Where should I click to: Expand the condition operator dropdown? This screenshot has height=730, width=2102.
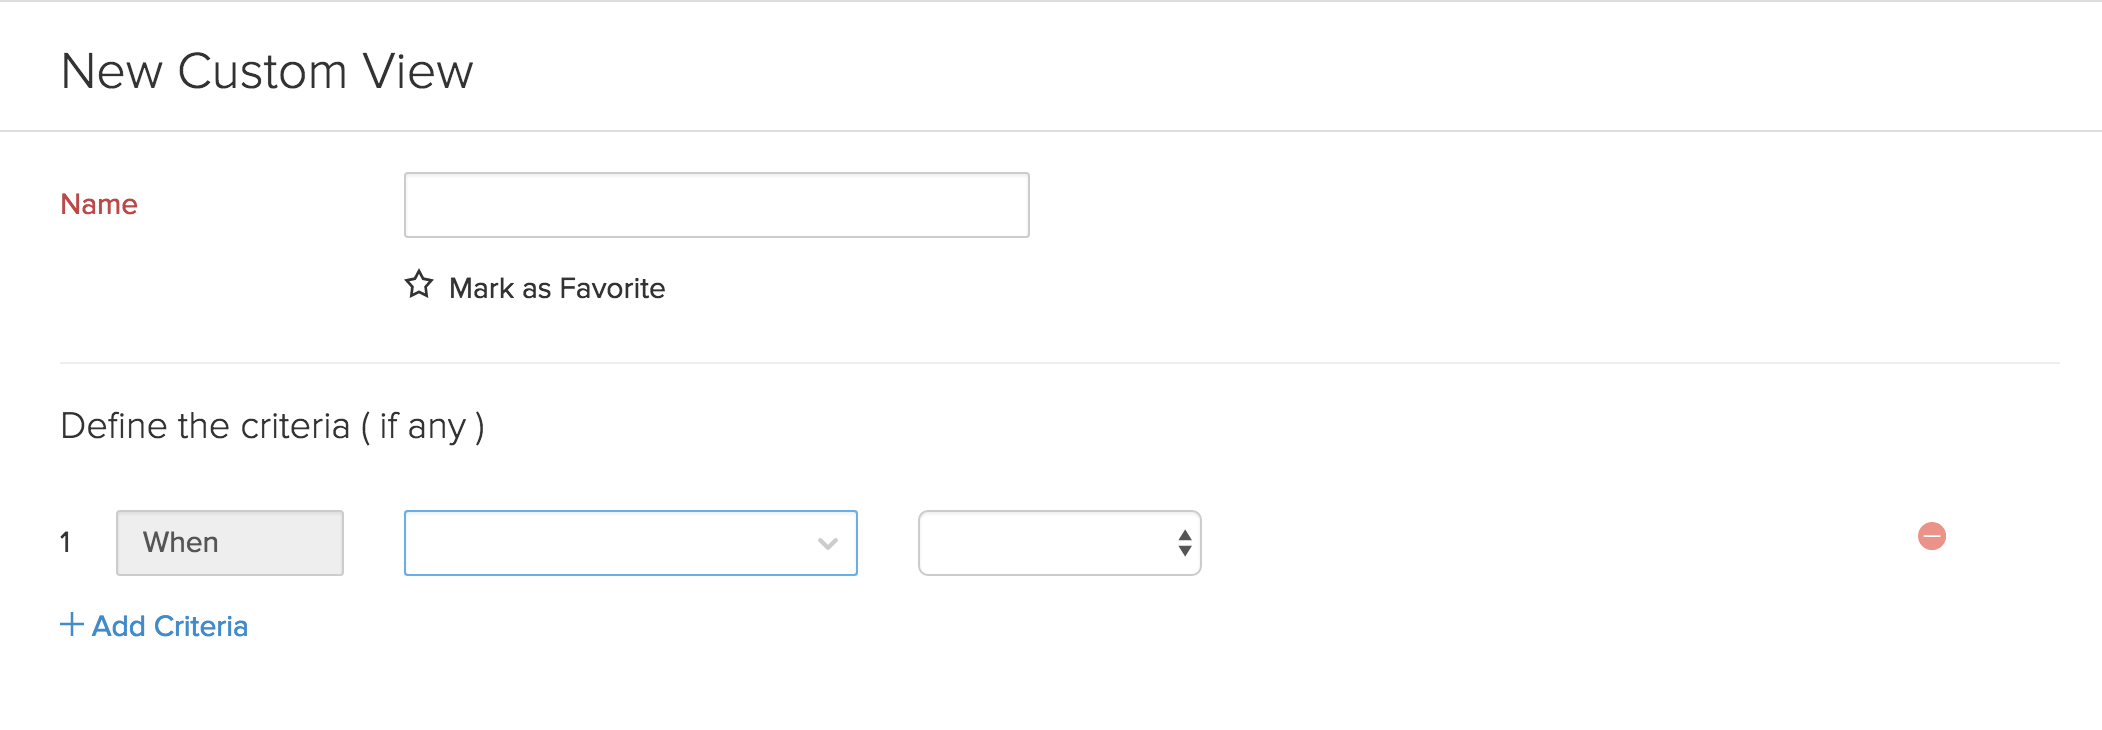point(1060,543)
